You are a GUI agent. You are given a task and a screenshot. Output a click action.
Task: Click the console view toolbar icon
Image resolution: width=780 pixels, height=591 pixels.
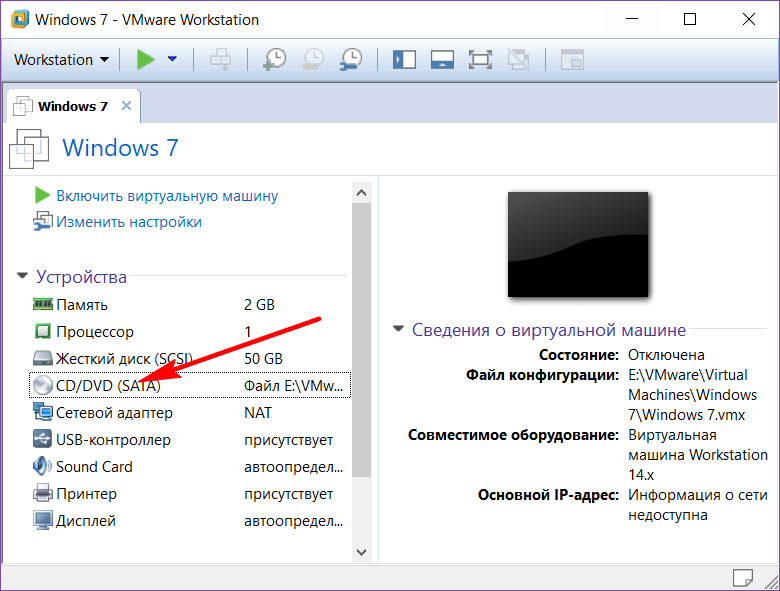pos(572,60)
